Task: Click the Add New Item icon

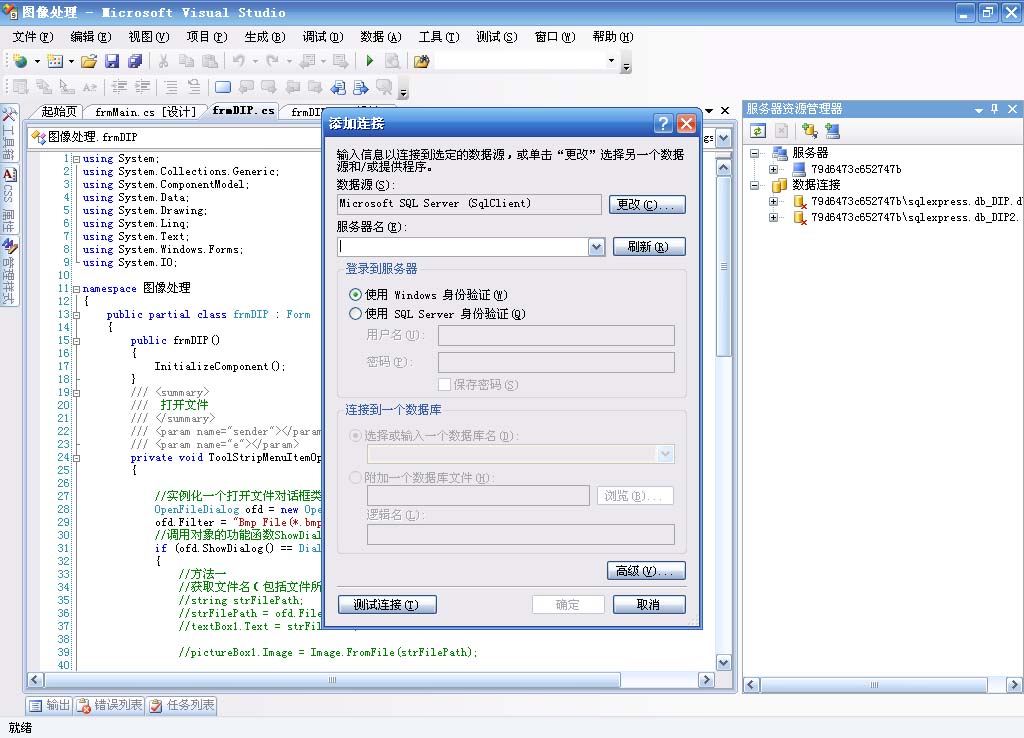Action: 56,61
